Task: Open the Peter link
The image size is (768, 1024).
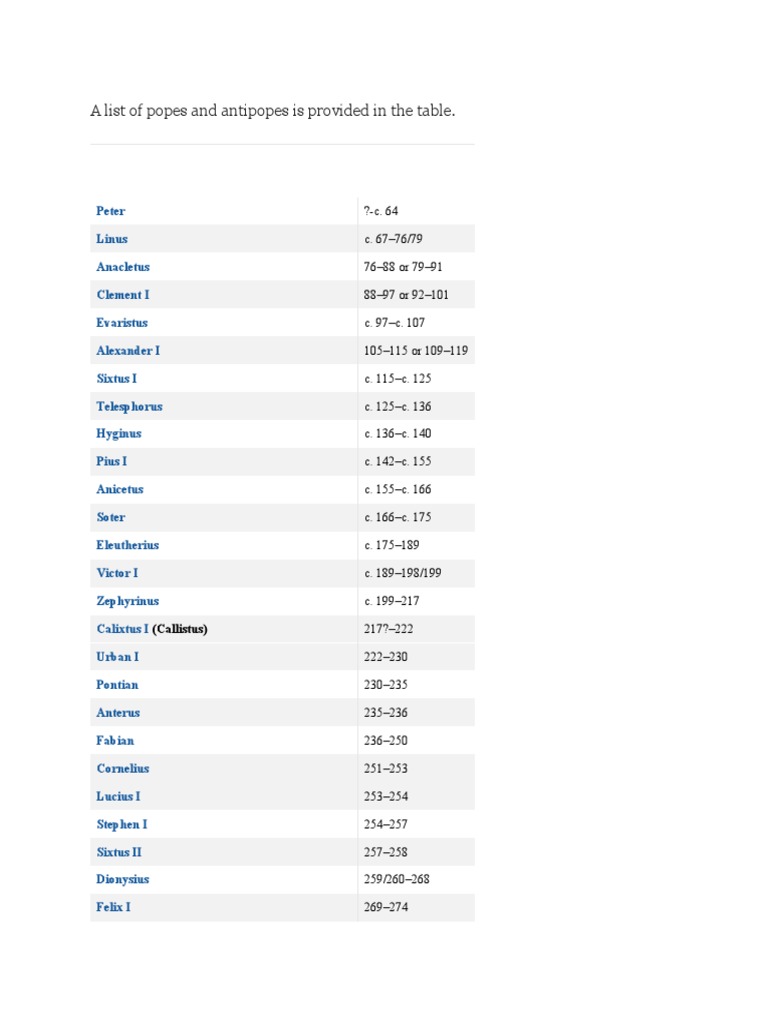Action: (110, 211)
